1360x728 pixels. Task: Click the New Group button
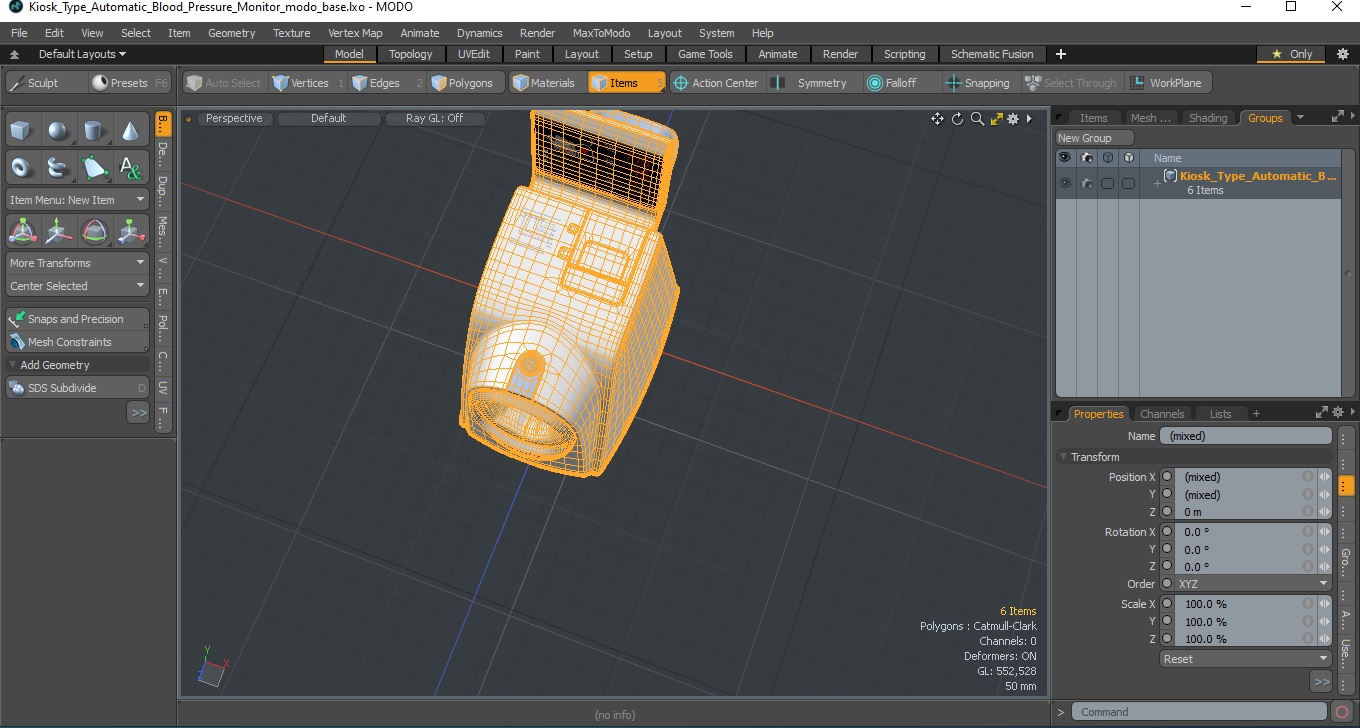[1095, 138]
